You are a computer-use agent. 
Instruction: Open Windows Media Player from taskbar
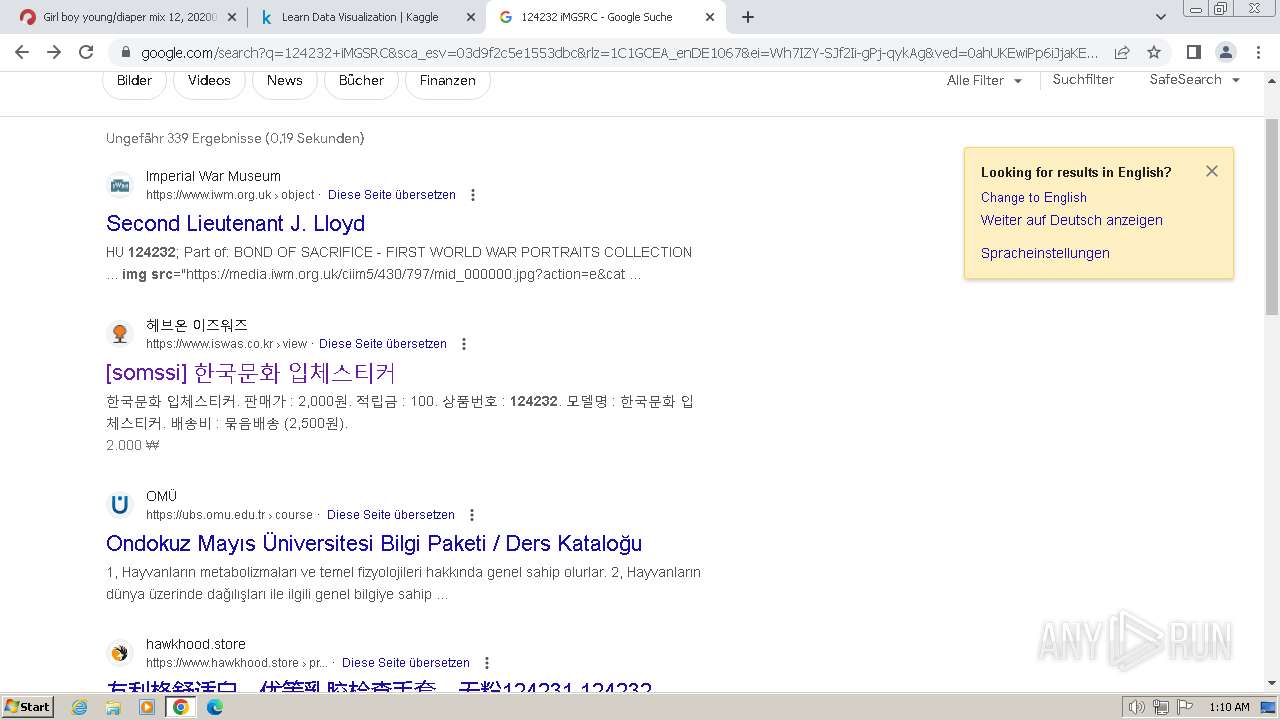(147, 707)
